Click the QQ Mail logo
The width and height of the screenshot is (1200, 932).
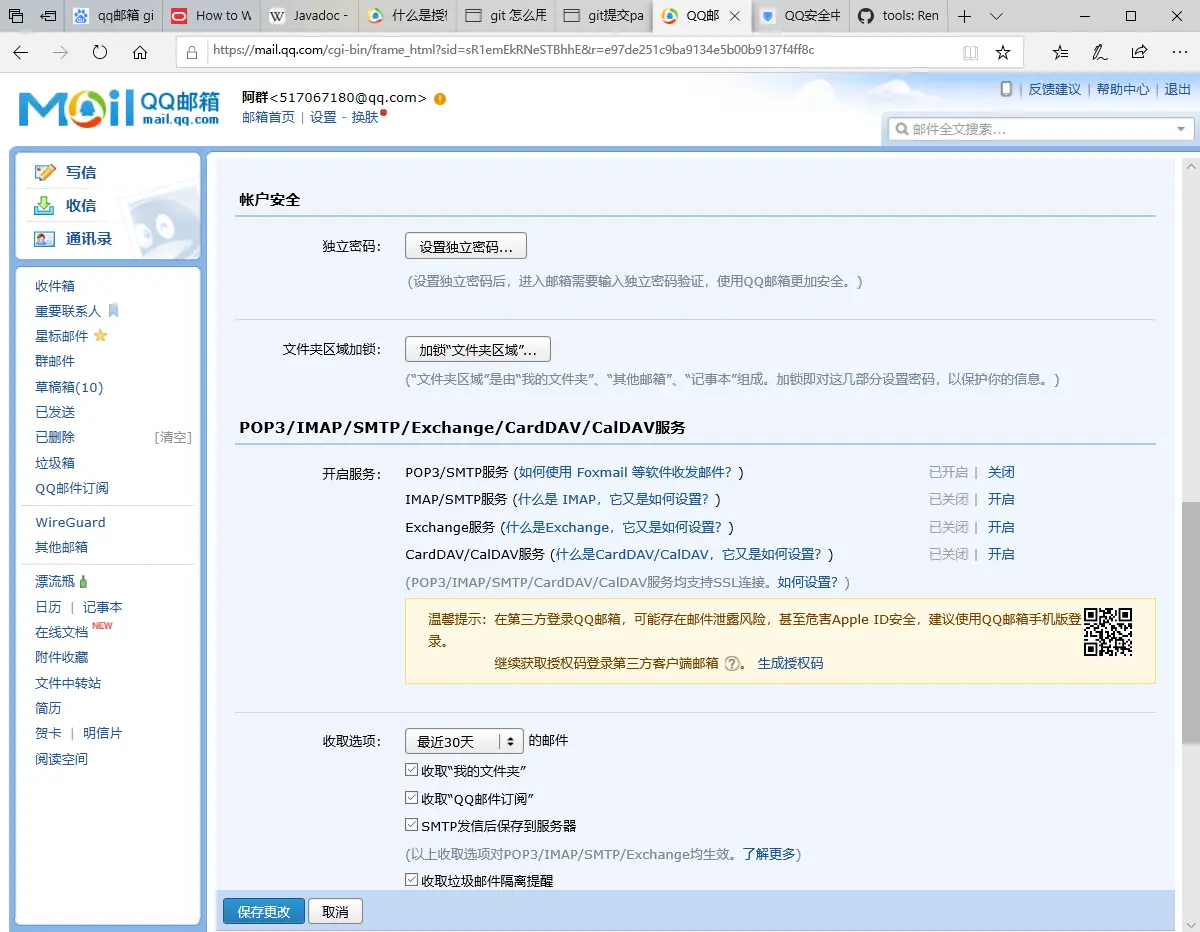(x=119, y=108)
